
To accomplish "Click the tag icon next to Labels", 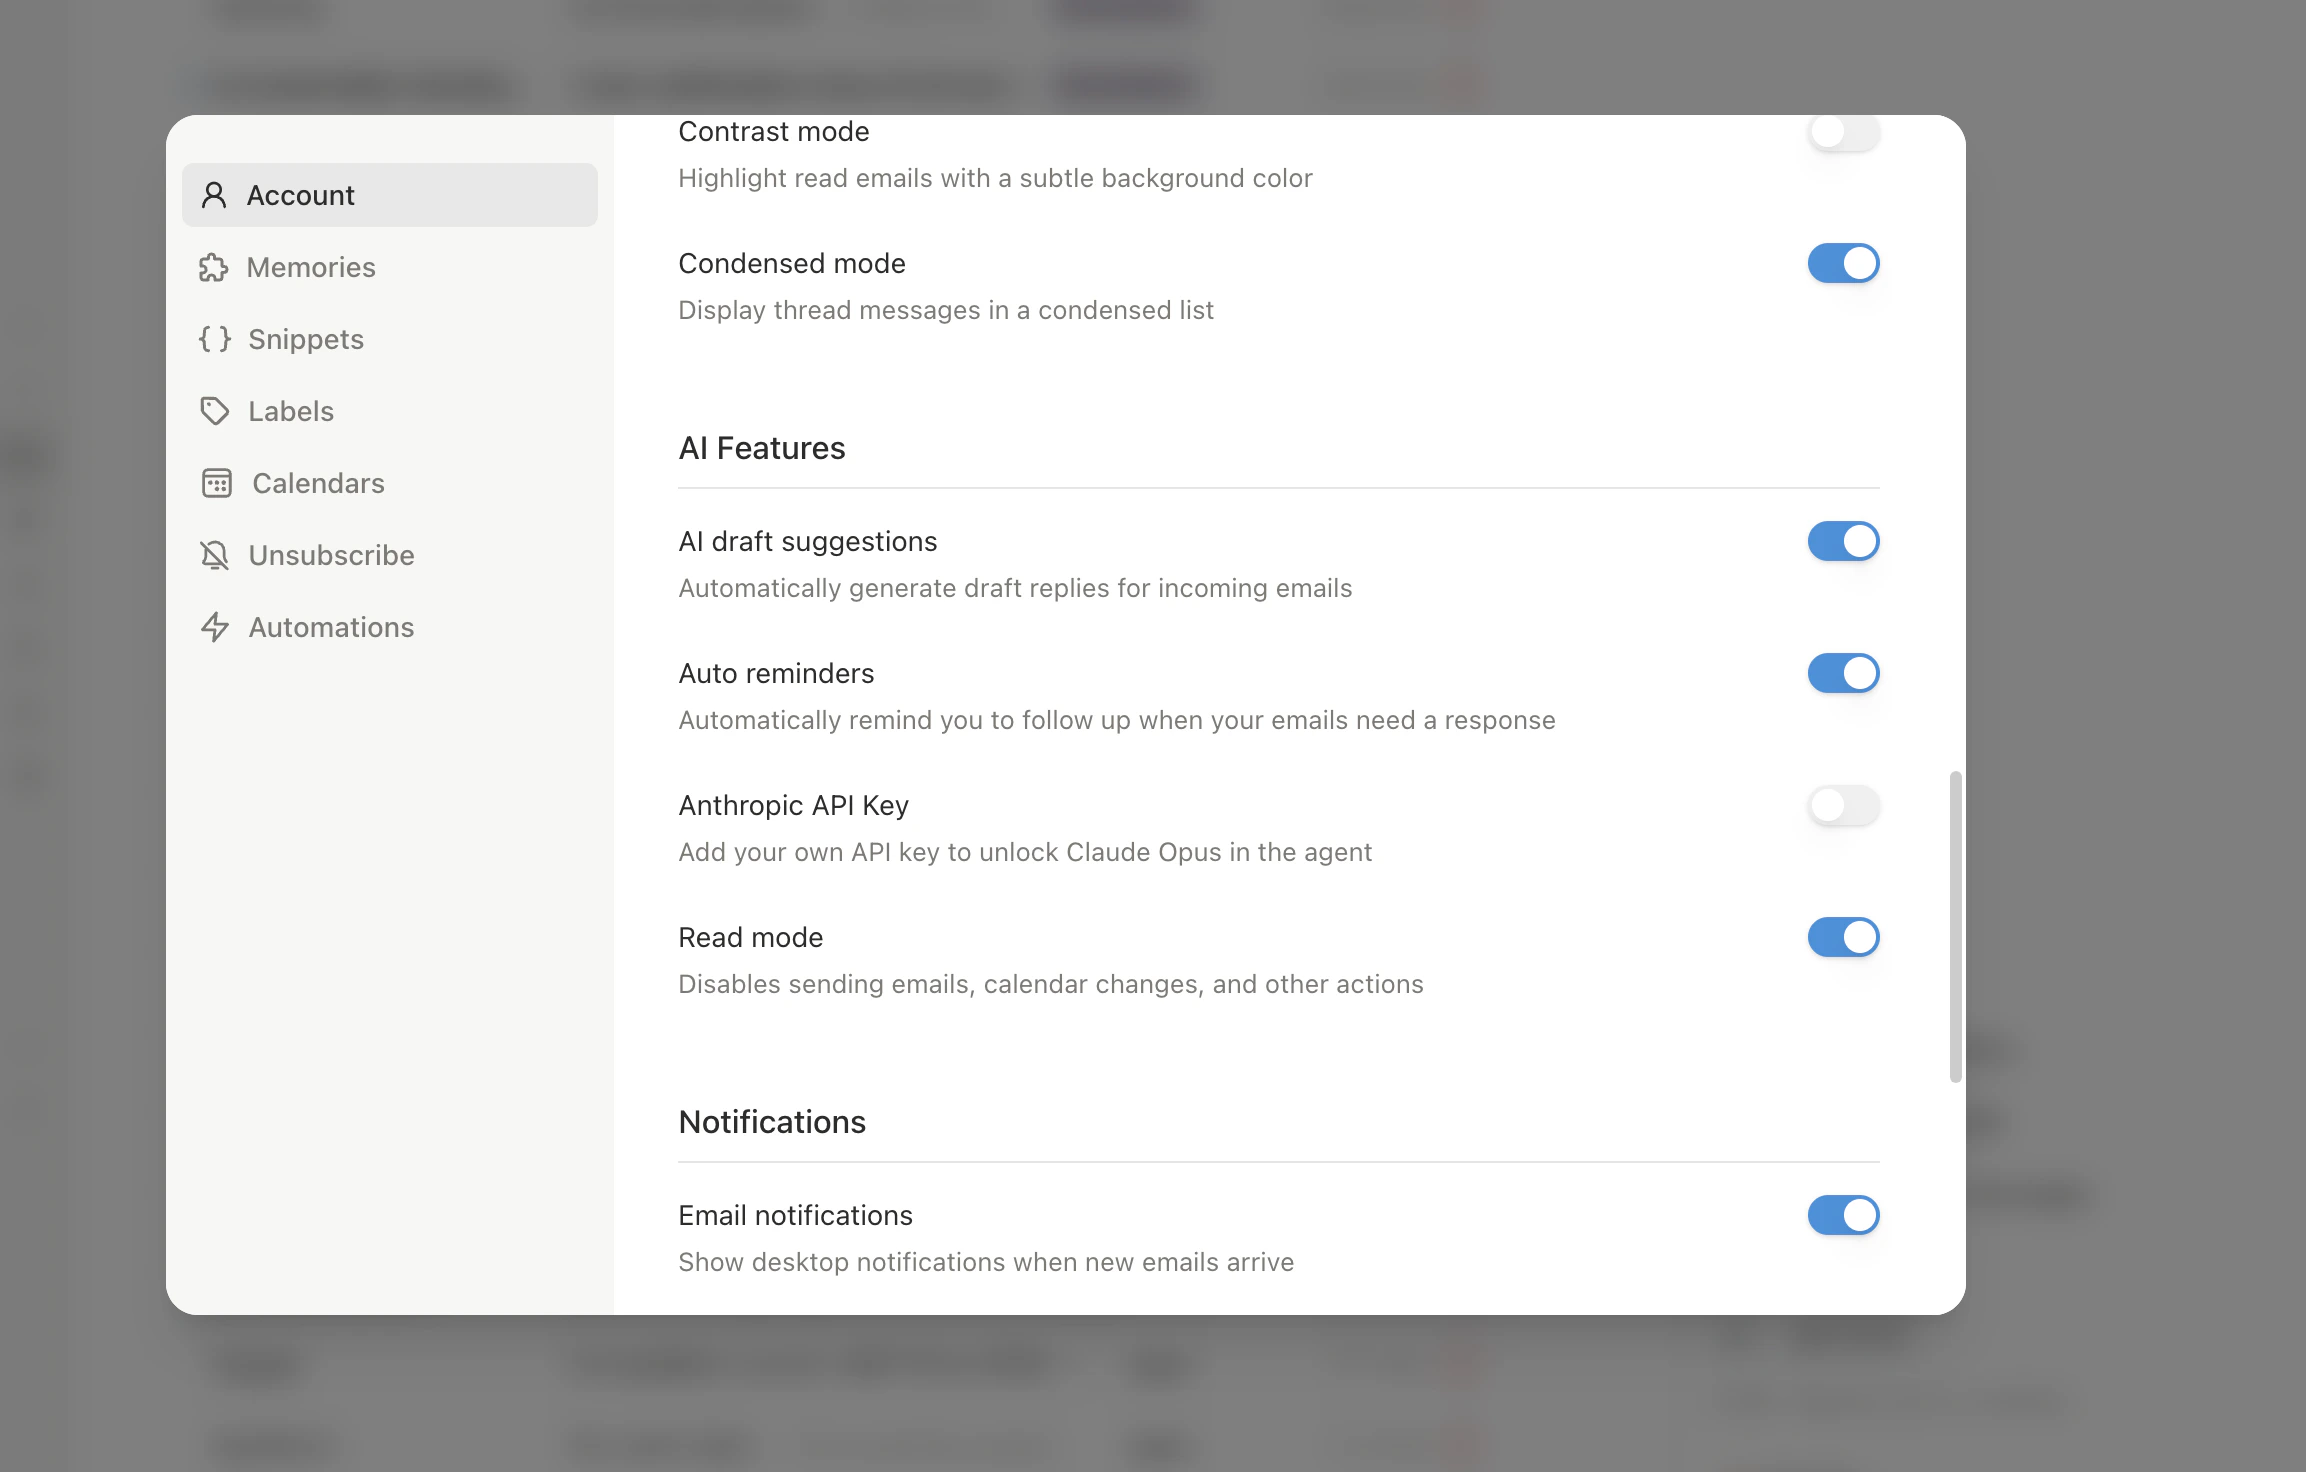I will 215,411.
